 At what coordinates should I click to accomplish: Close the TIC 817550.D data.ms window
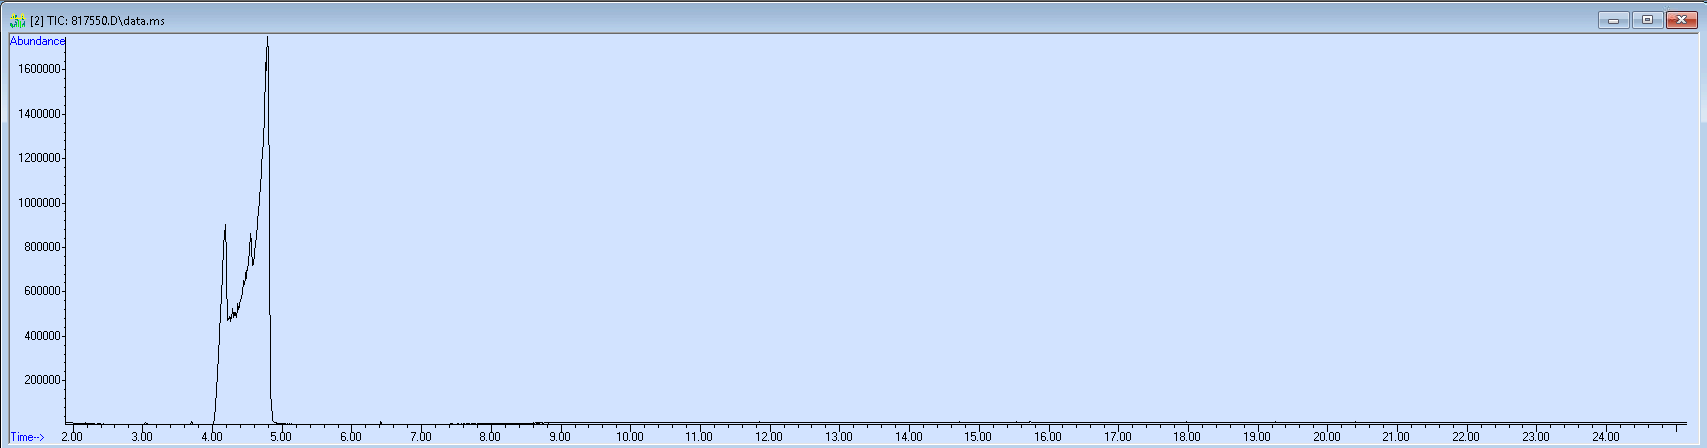pos(1681,20)
